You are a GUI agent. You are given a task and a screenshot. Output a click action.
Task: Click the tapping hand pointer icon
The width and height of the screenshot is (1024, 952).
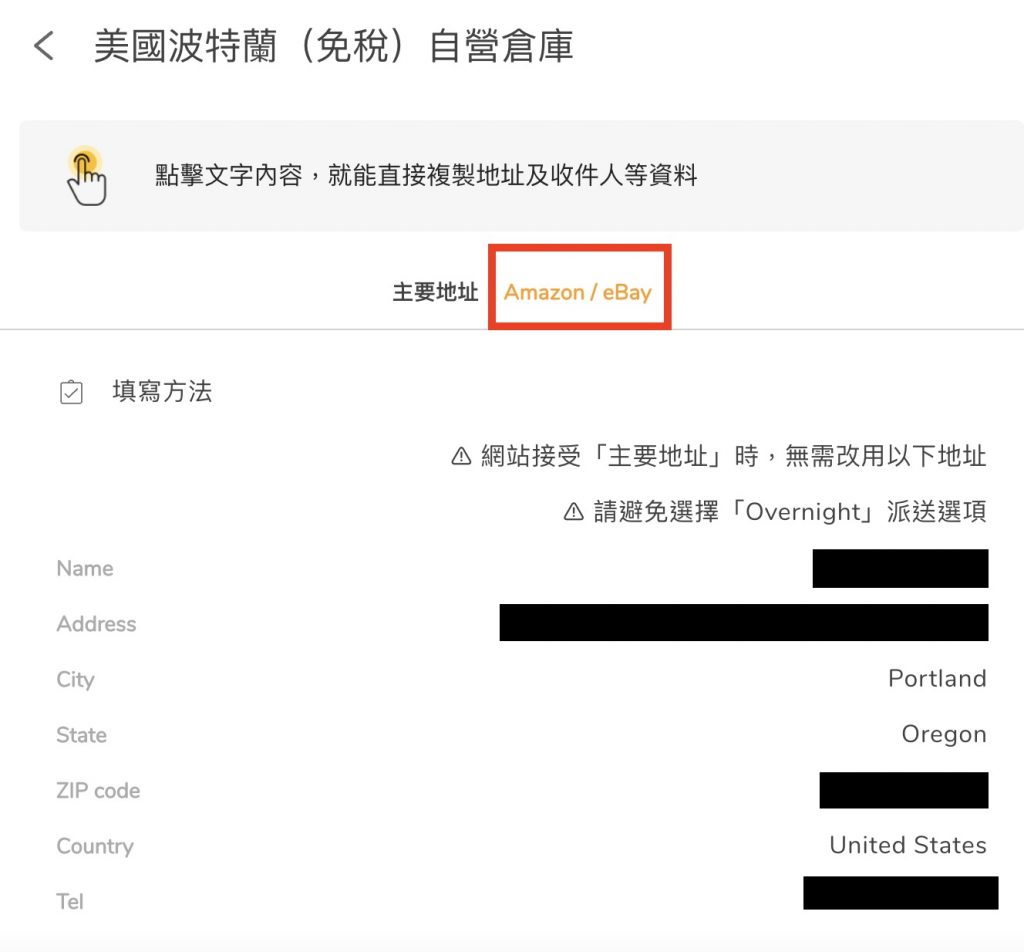[87, 176]
